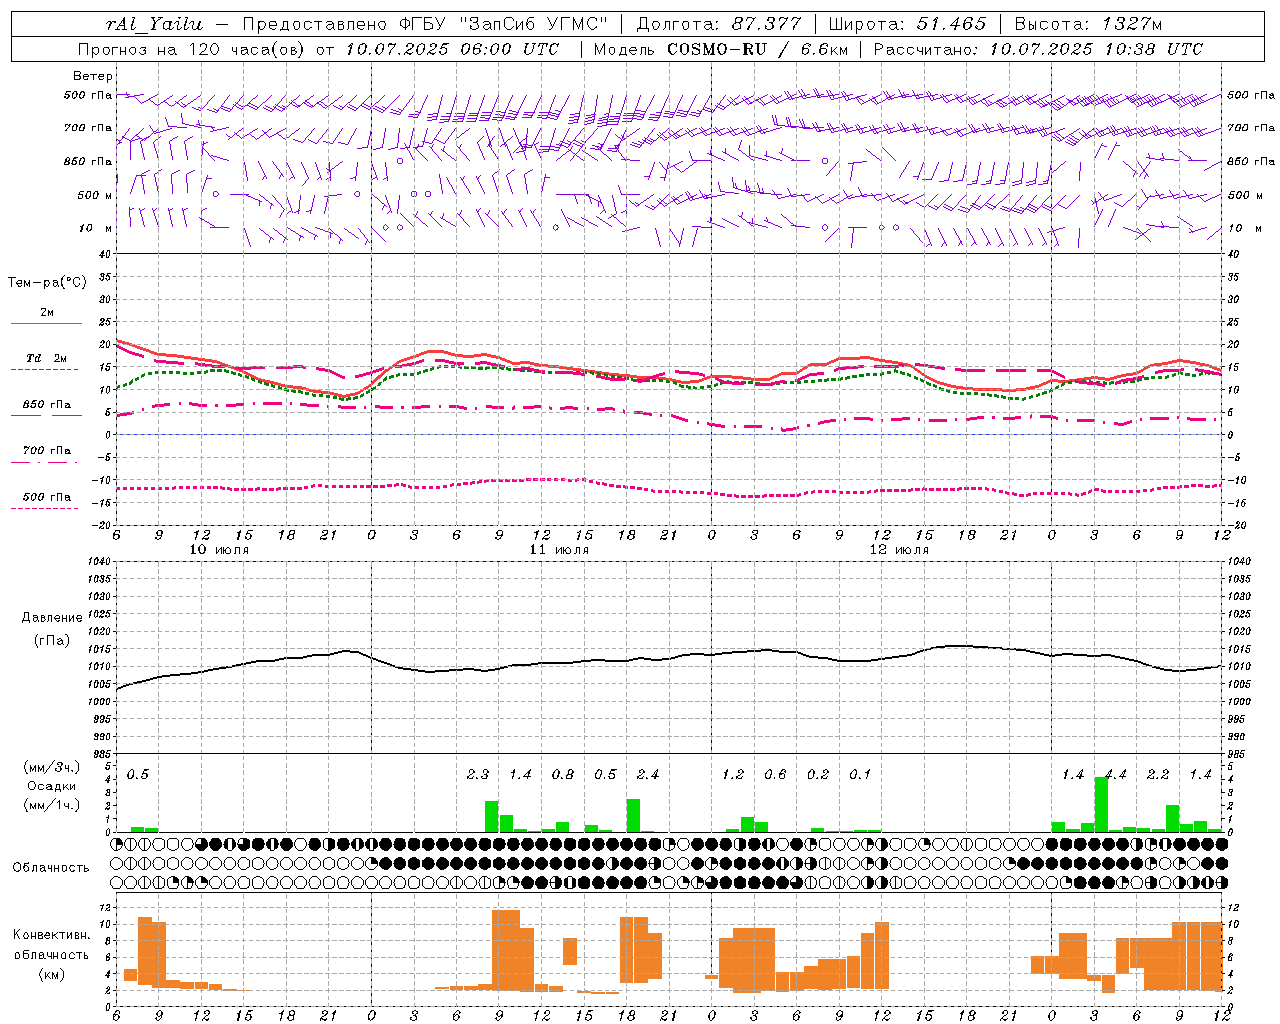Click the 0.1 precipitation total

[860, 774]
